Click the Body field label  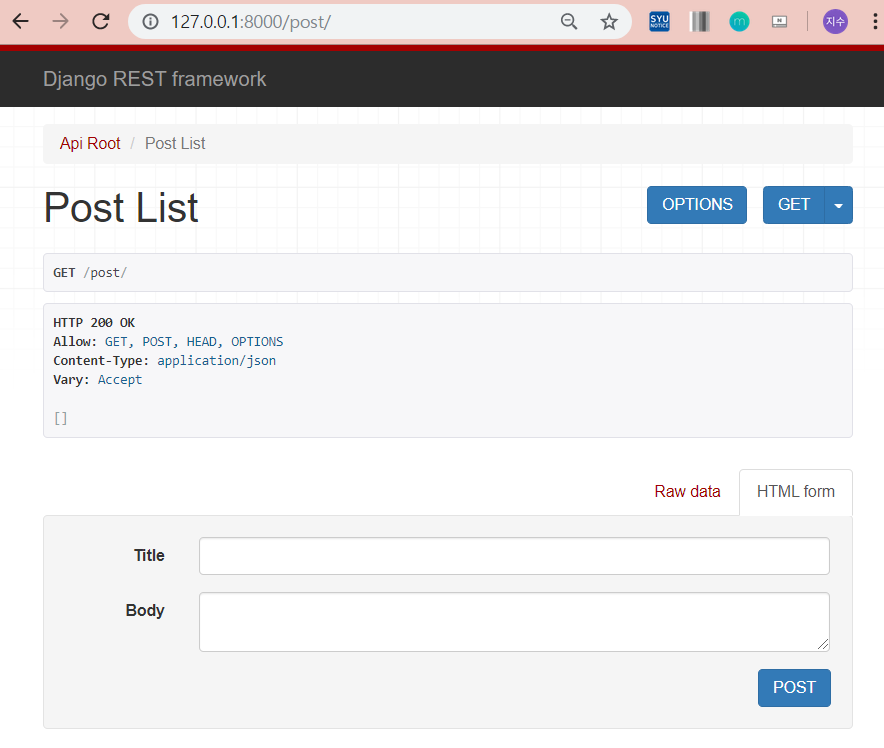pos(145,610)
